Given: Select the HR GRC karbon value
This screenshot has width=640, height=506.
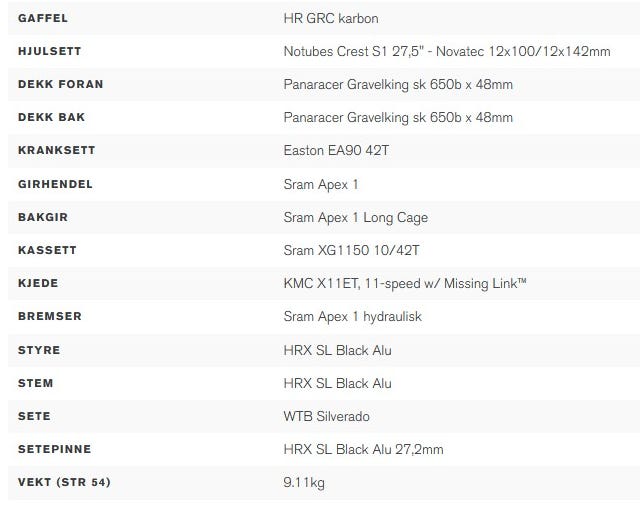Looking at the screenshot, I should point(331,18).
